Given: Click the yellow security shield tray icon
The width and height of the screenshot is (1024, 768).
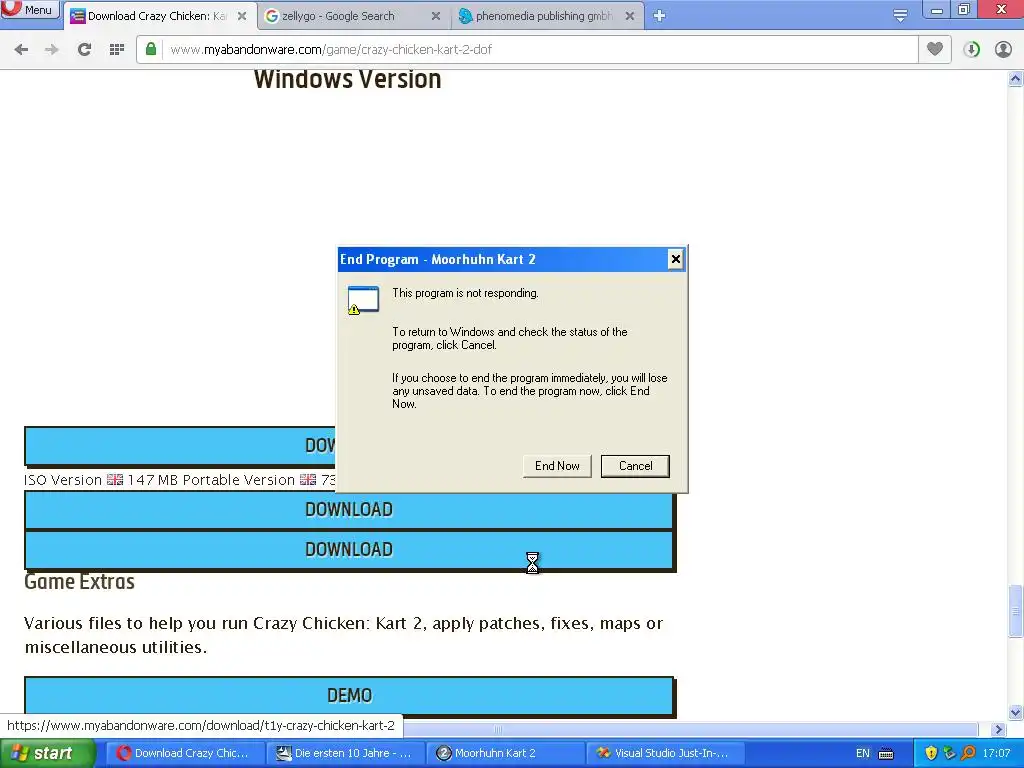Looking at the screenshot, I should point(932,753).
